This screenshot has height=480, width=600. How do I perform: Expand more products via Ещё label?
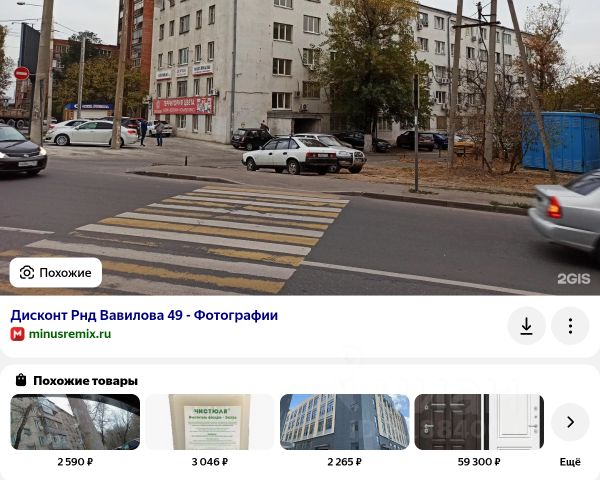coord(570,462)
